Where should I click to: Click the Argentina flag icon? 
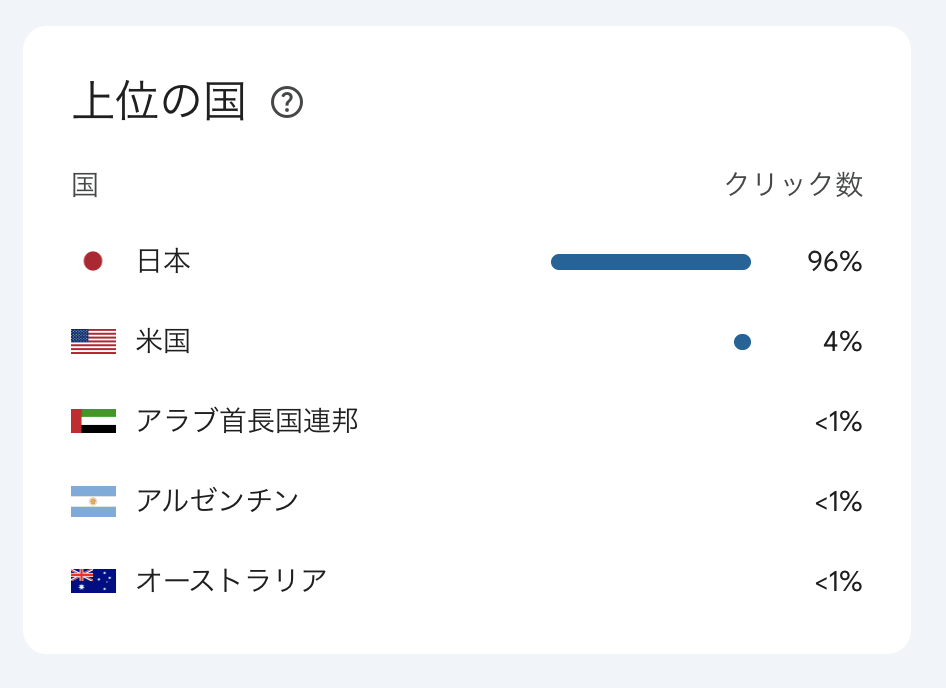pos(93,501)
